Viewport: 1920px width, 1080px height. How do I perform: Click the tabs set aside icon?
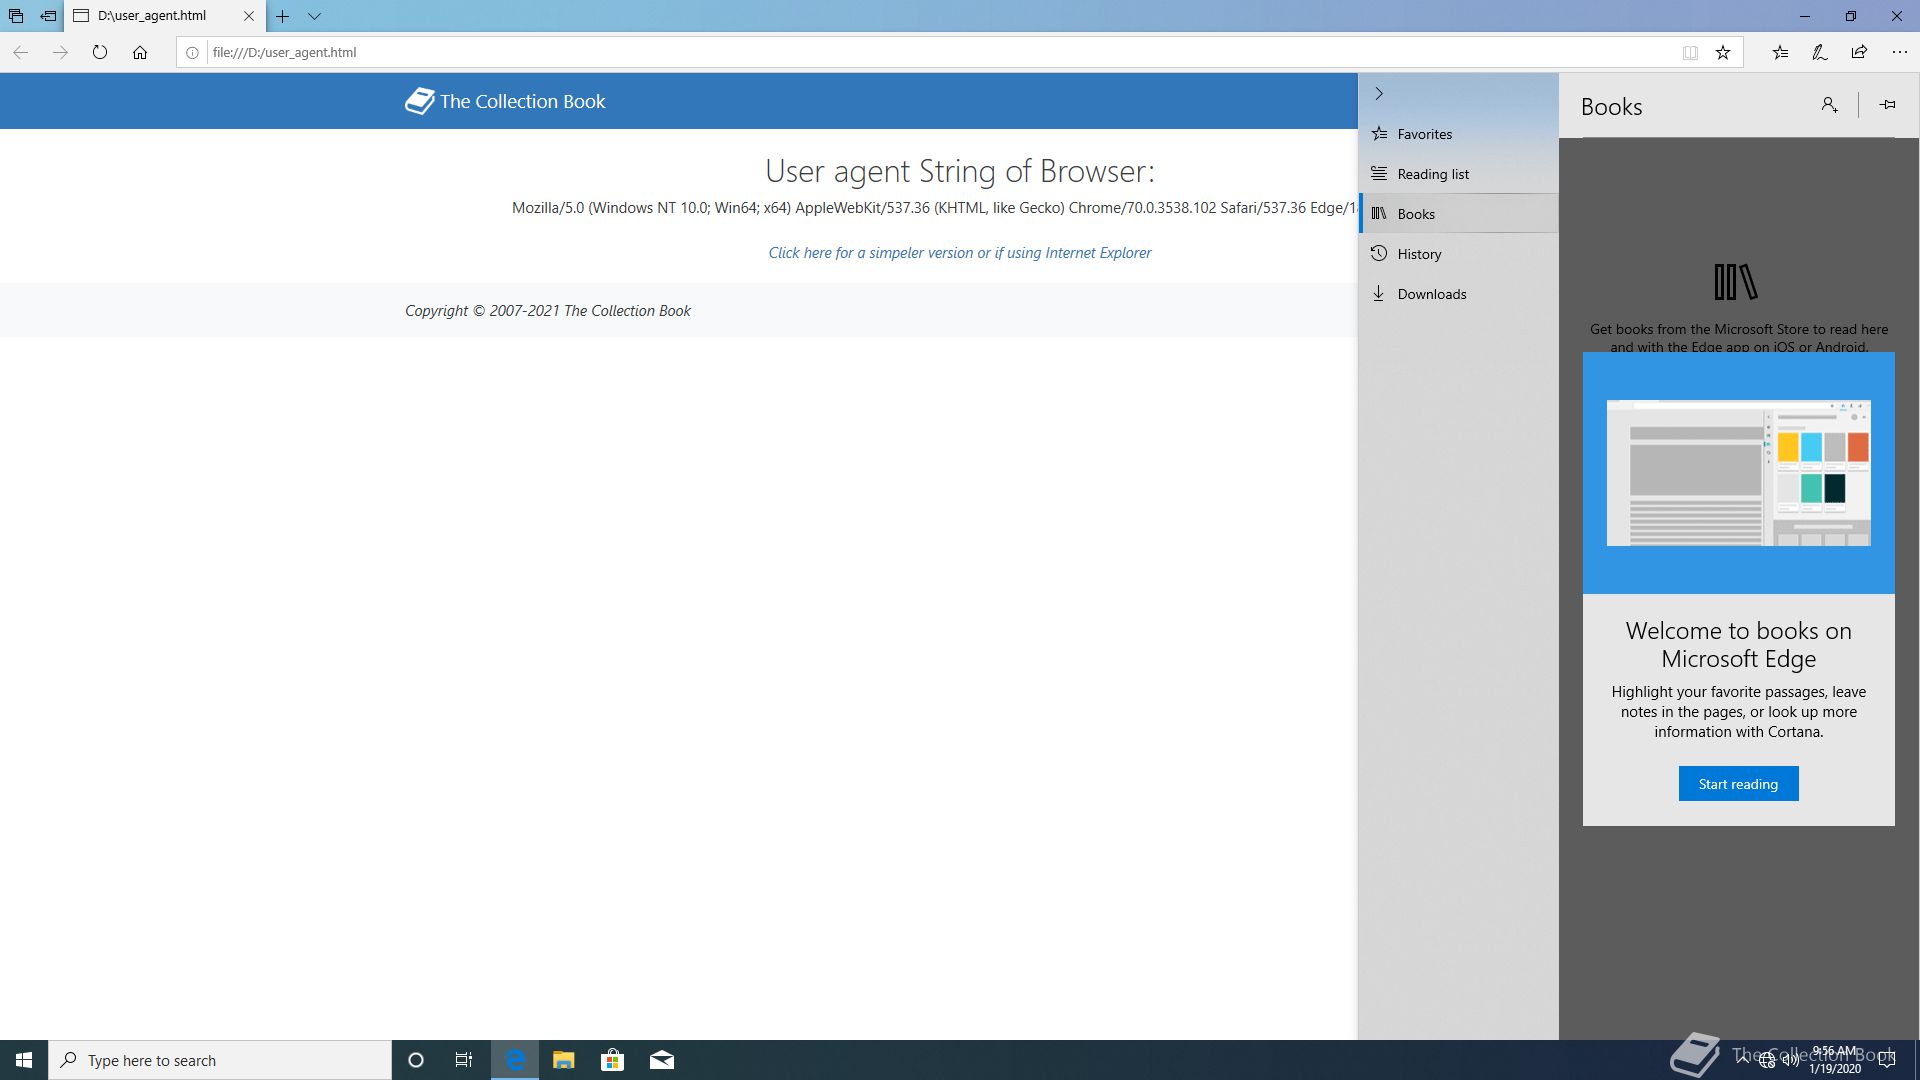[16, 16]
